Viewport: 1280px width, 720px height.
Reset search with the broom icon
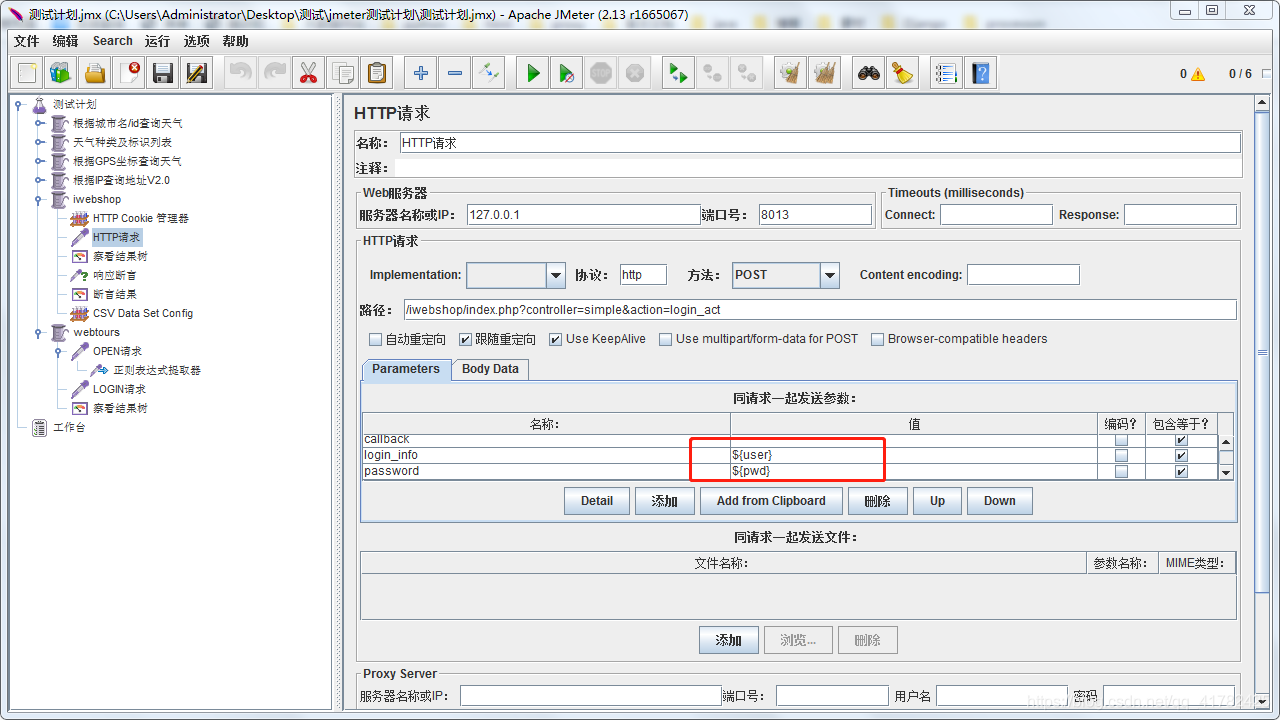coord(903,73)
